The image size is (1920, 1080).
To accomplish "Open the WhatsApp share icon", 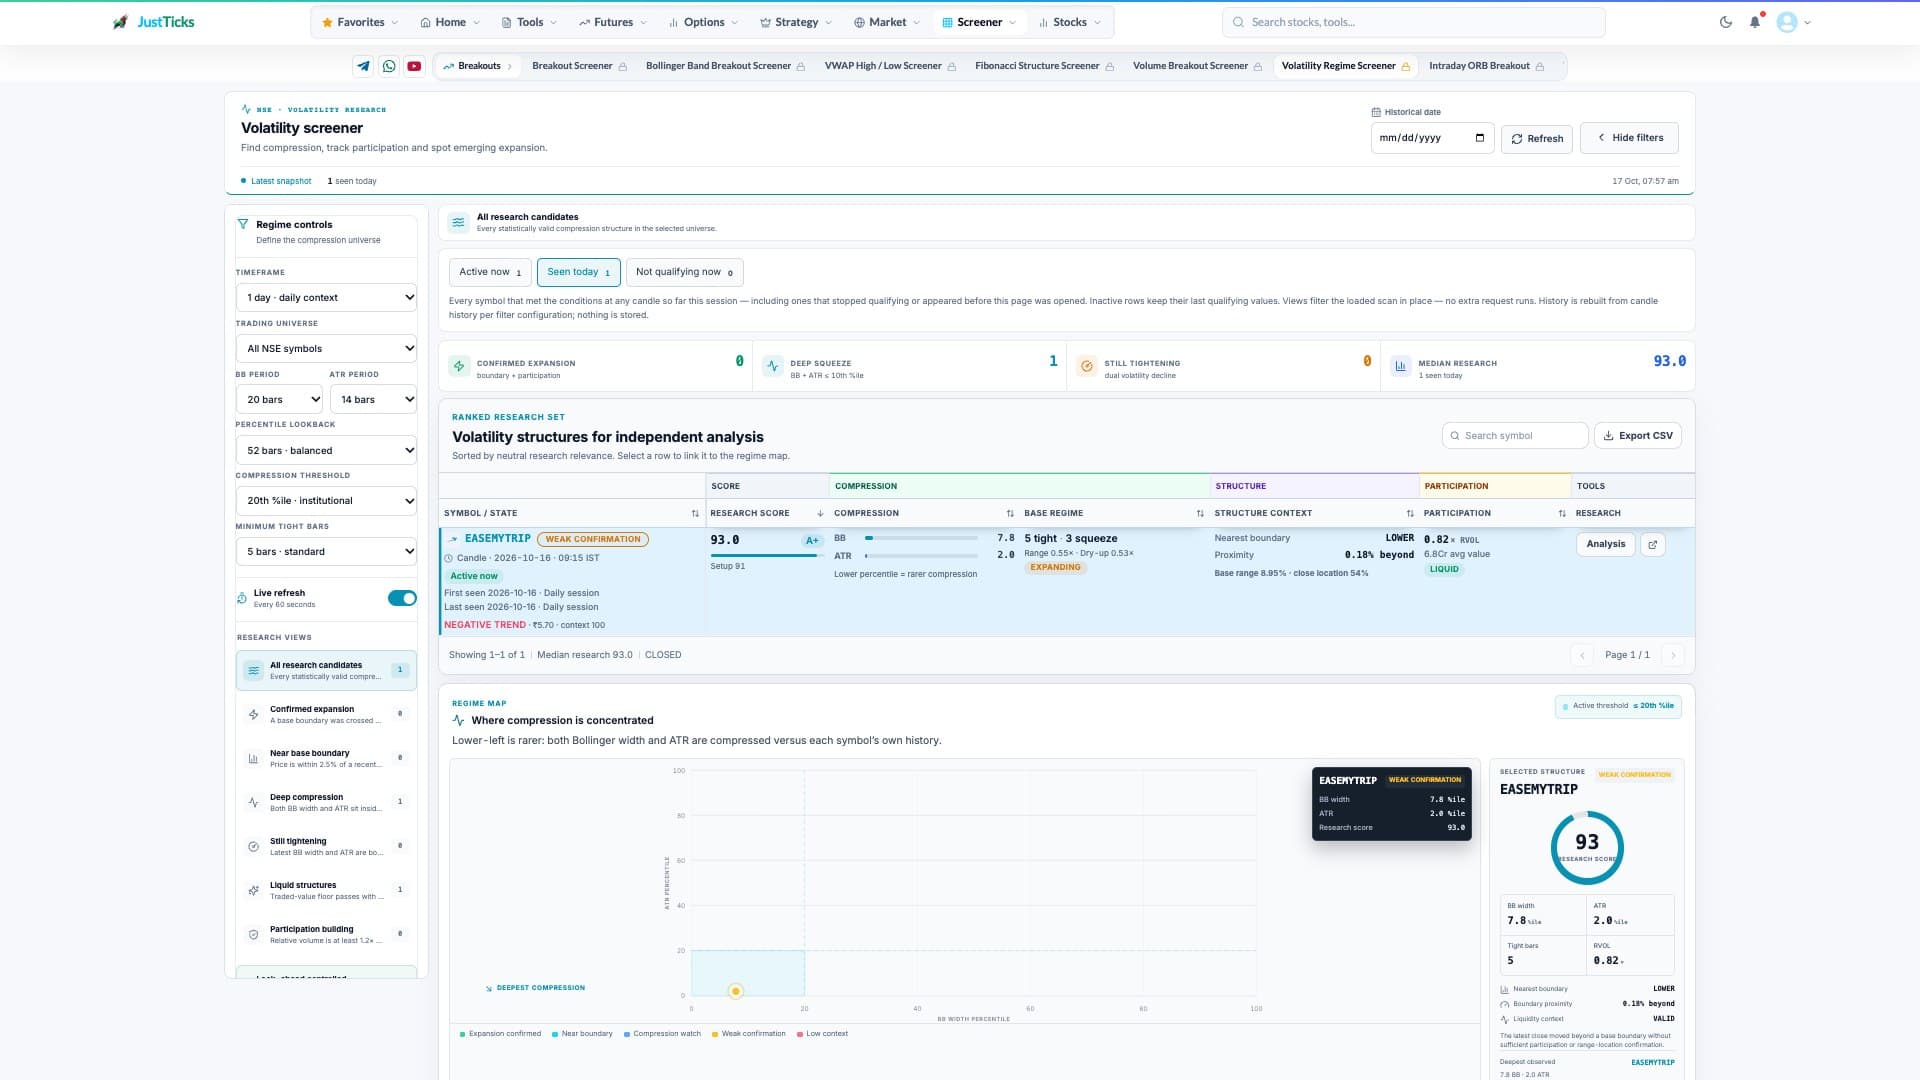I will (x=389, y=66).
